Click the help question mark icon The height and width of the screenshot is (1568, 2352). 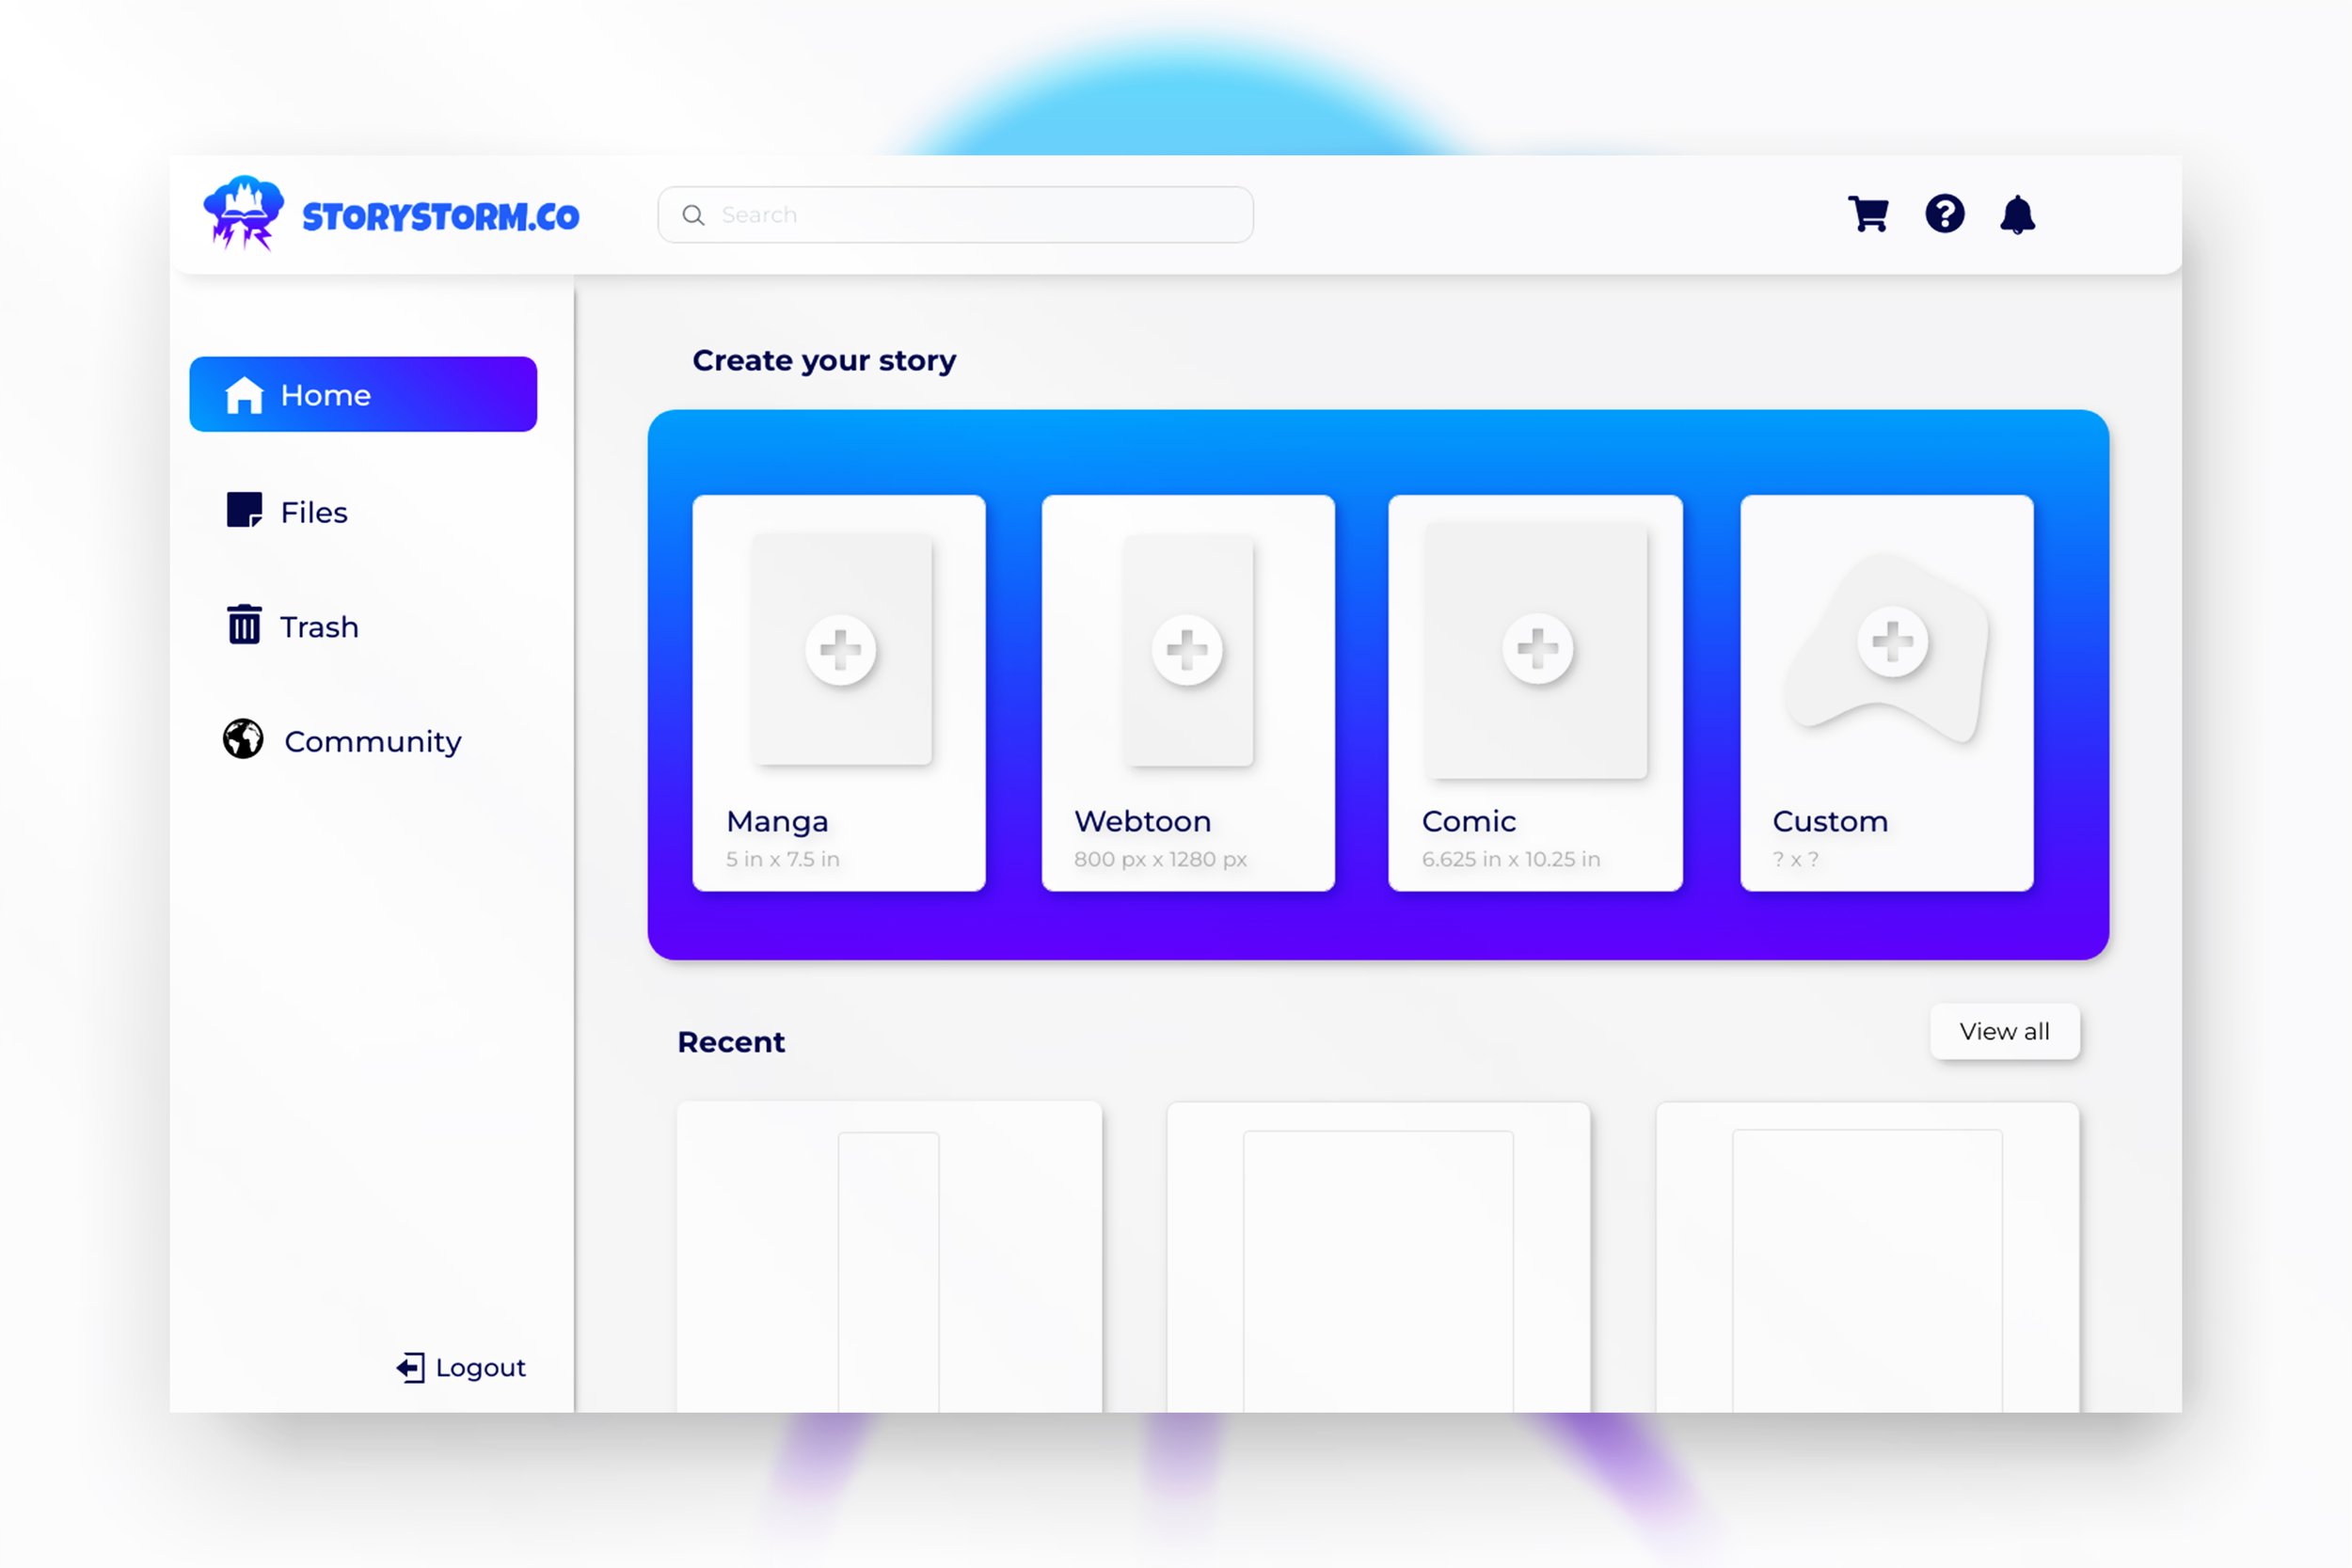(x=1946, y=214)
